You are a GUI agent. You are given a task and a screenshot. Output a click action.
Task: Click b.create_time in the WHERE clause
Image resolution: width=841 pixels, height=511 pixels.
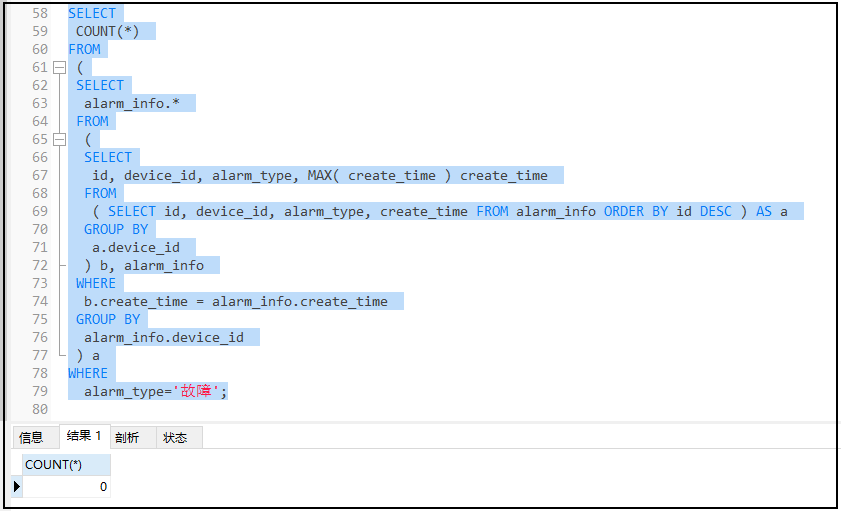135,301
